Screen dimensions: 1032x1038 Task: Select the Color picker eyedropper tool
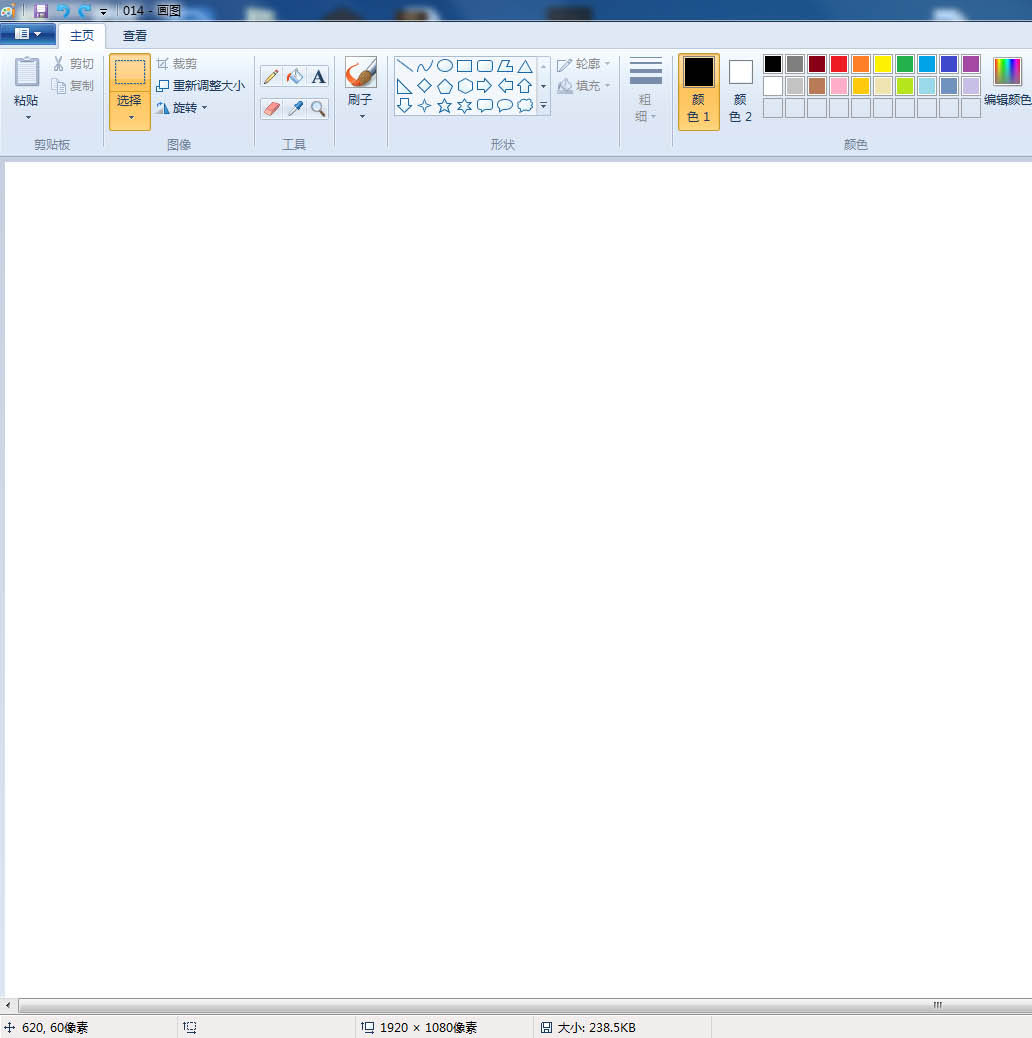(x=295, y=108)
